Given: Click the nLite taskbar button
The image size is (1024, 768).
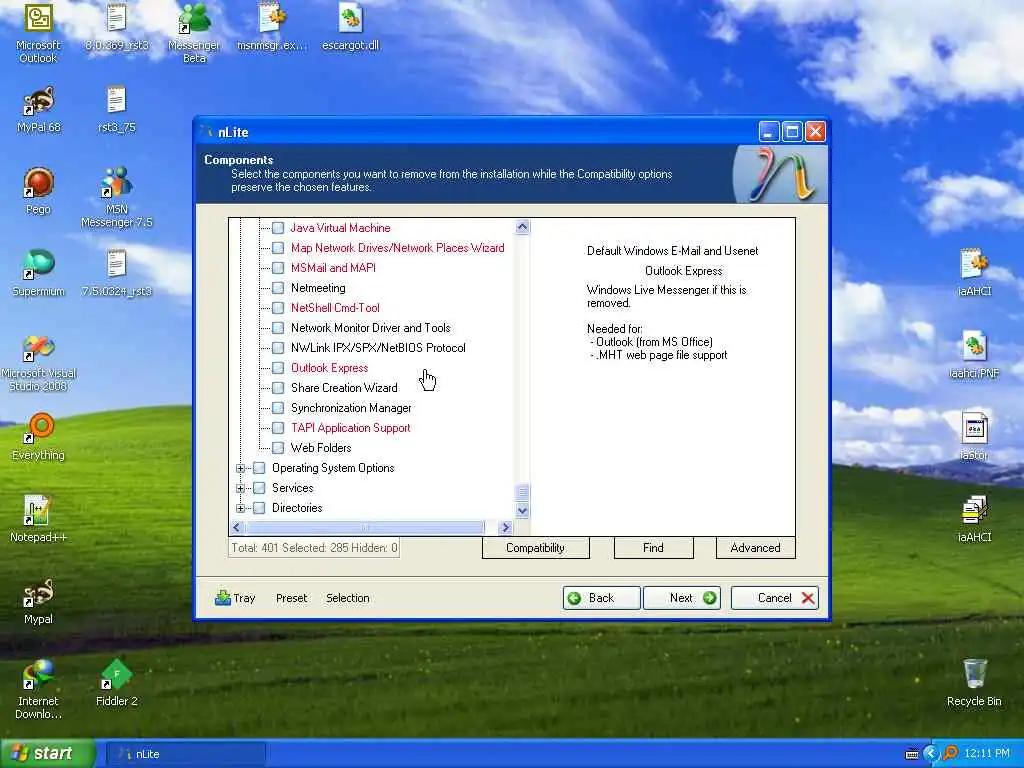Looking at the screenshot, I should point(185,754).
